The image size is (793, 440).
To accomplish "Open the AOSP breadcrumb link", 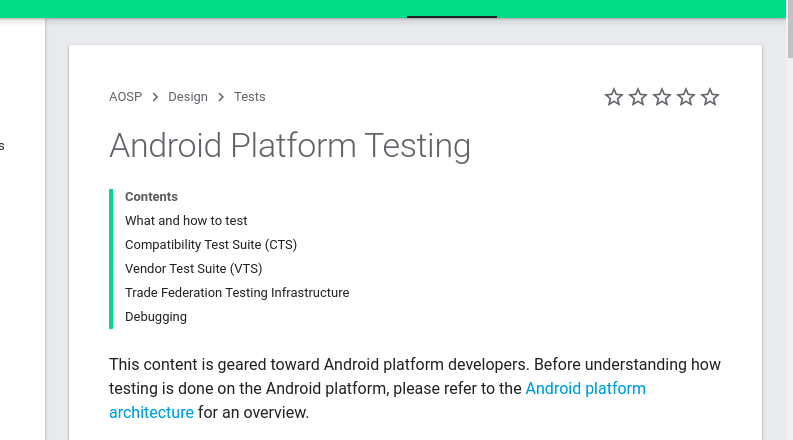I will [x=125, y=97].
